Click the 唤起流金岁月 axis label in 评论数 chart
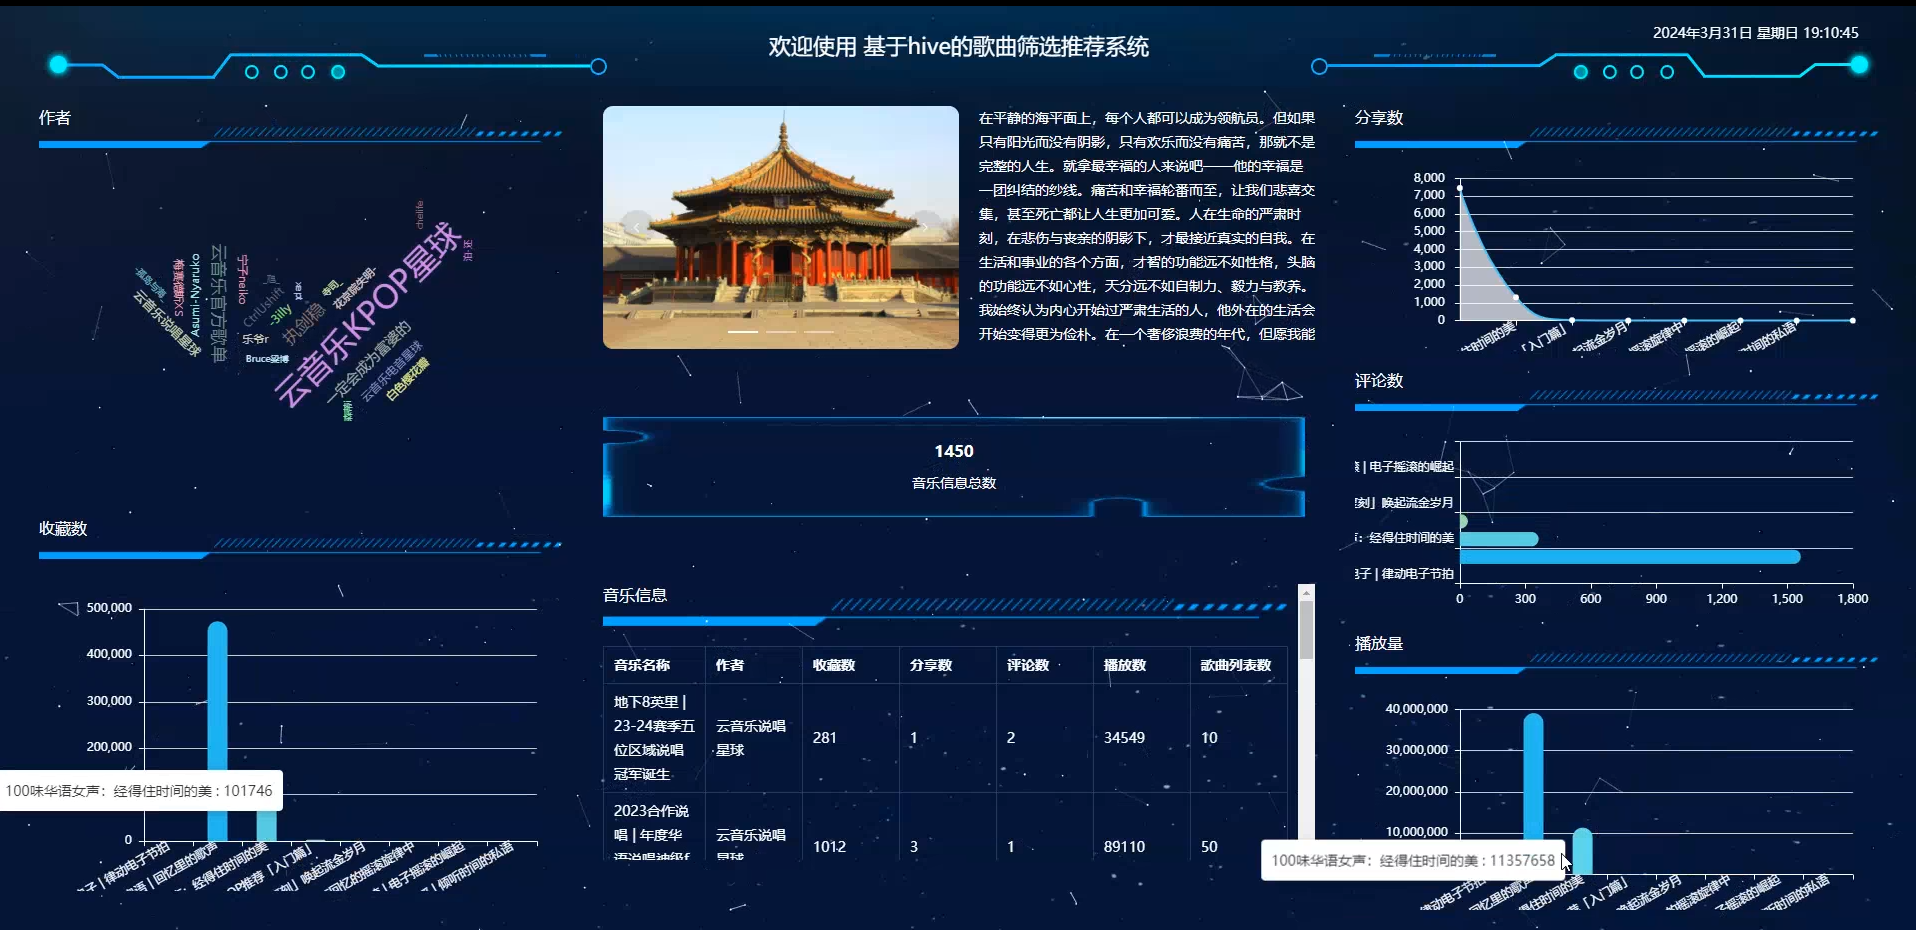The image size is (1916, 930). tap(1404, 503)
